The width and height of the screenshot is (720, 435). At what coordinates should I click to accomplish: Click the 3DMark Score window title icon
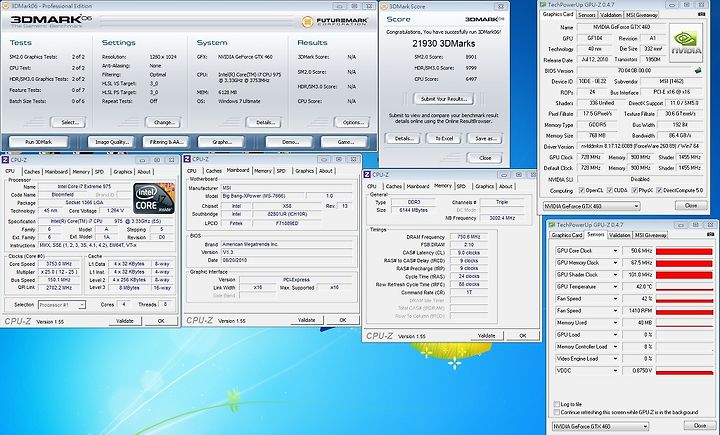coord(384,6)
